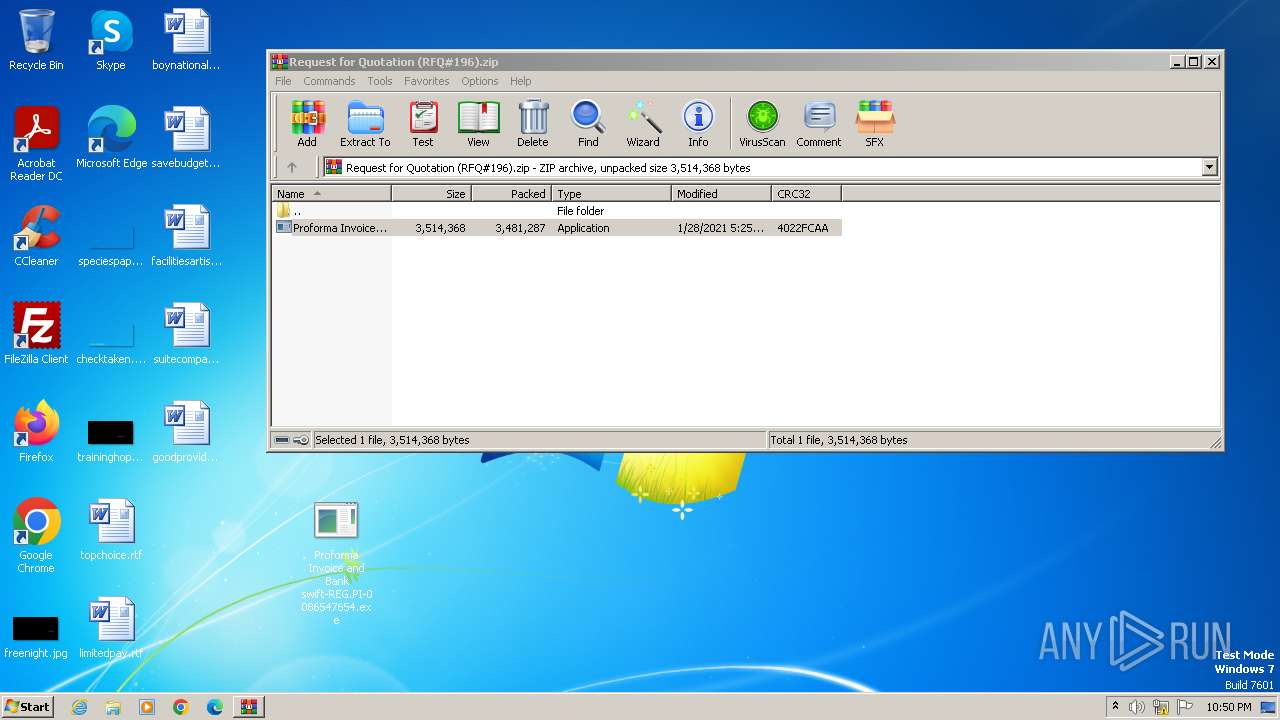1280x720 pixels.
Task: Select traininghop desktop file
Action: (x=111, y=441)
